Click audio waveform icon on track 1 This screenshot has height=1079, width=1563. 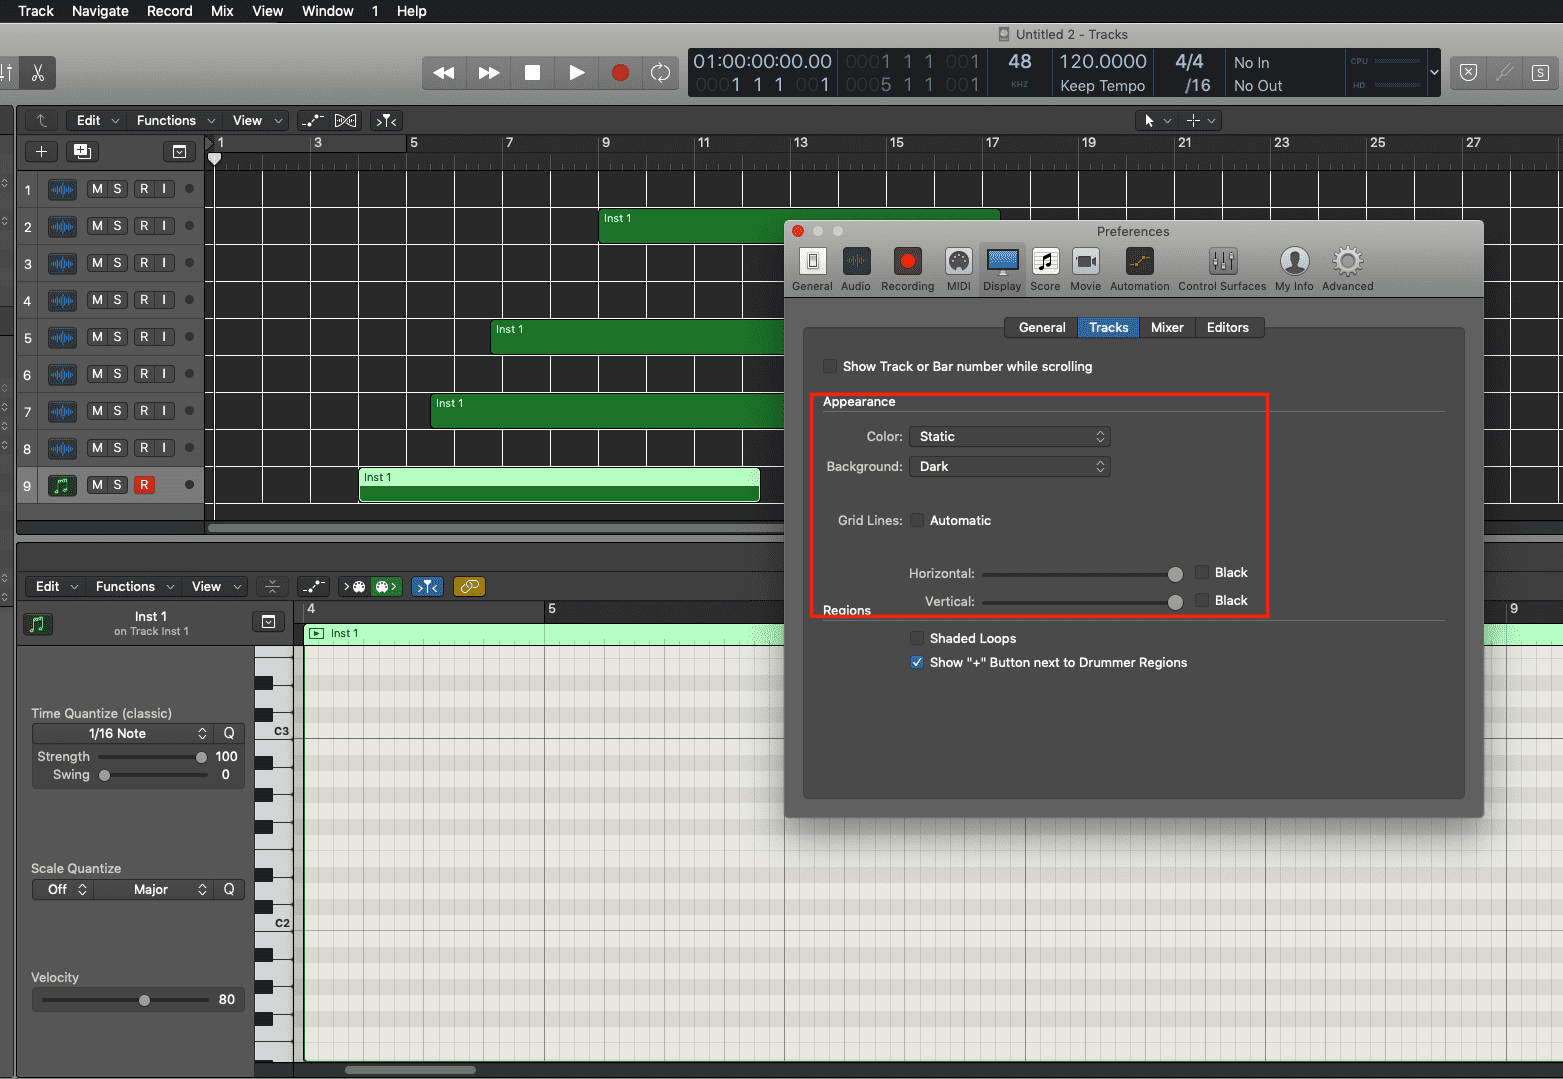tap(62, 190)
